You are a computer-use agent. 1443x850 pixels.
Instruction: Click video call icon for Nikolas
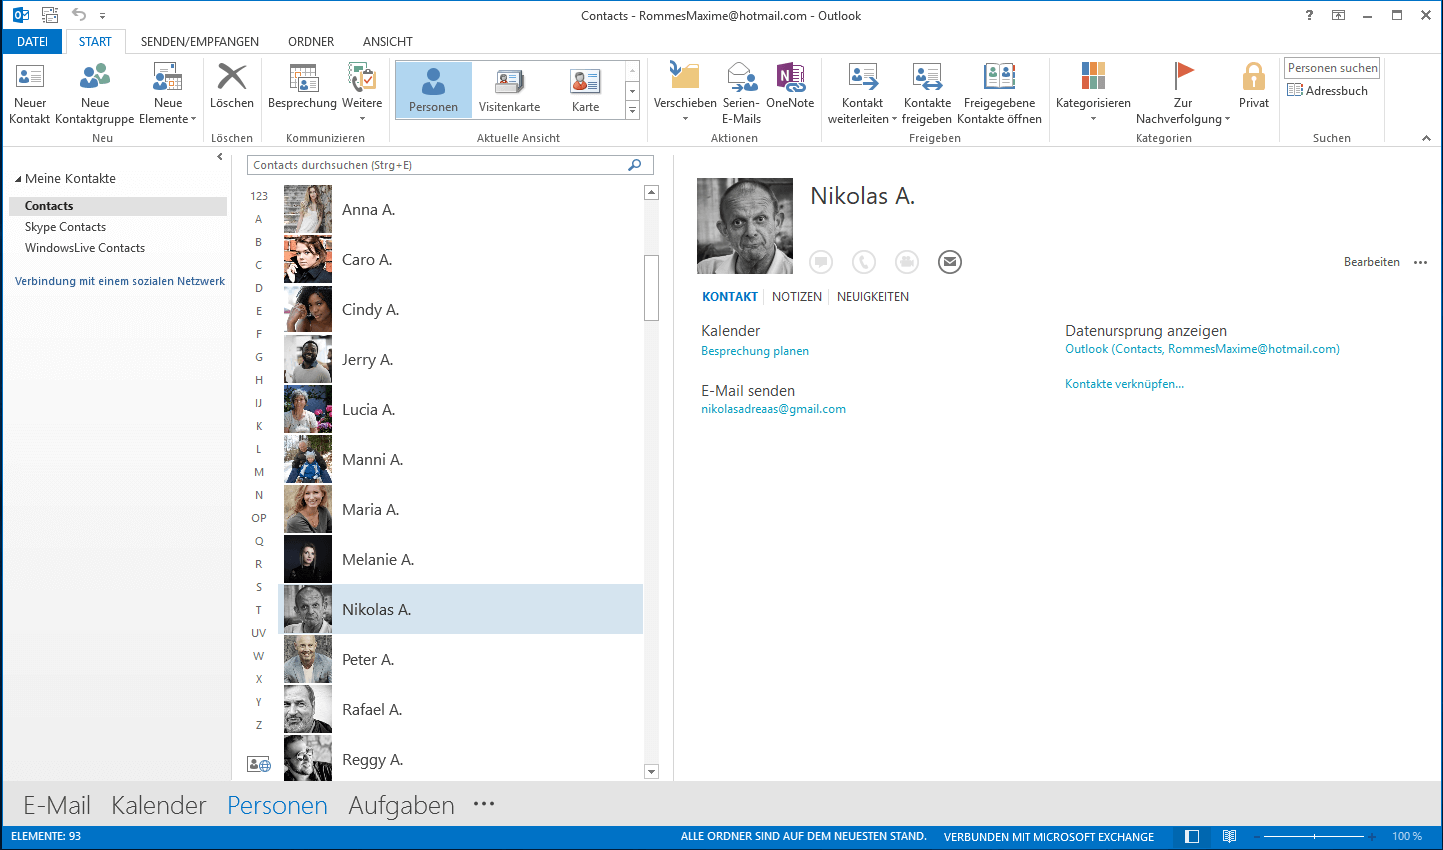[x=907, y=262]
